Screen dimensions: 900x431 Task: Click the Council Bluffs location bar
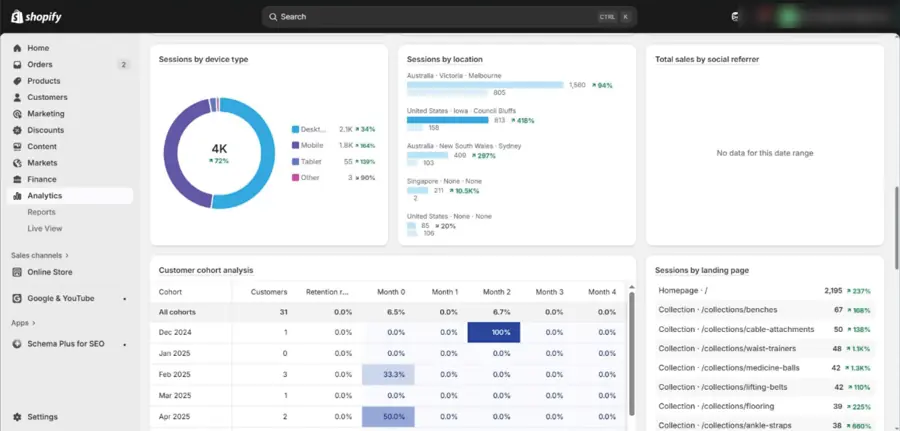pos(448,120)
